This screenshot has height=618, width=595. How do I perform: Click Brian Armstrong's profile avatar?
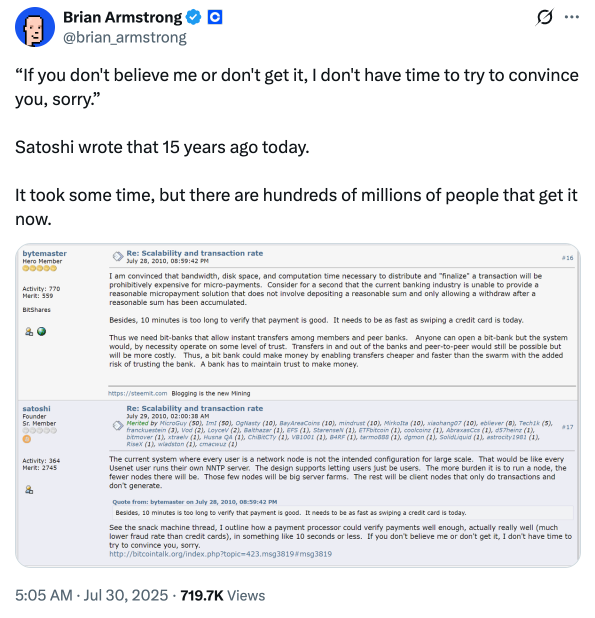click(x=35, y=27)
